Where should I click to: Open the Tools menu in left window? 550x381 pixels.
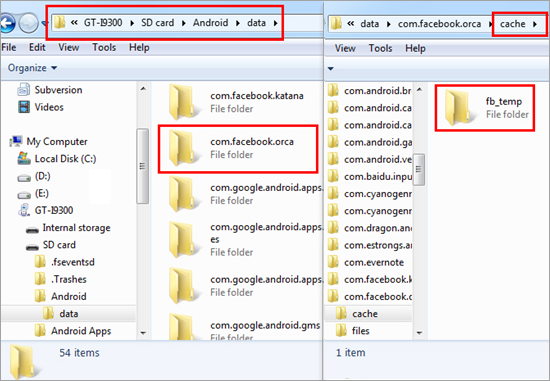tap(104, 47)
